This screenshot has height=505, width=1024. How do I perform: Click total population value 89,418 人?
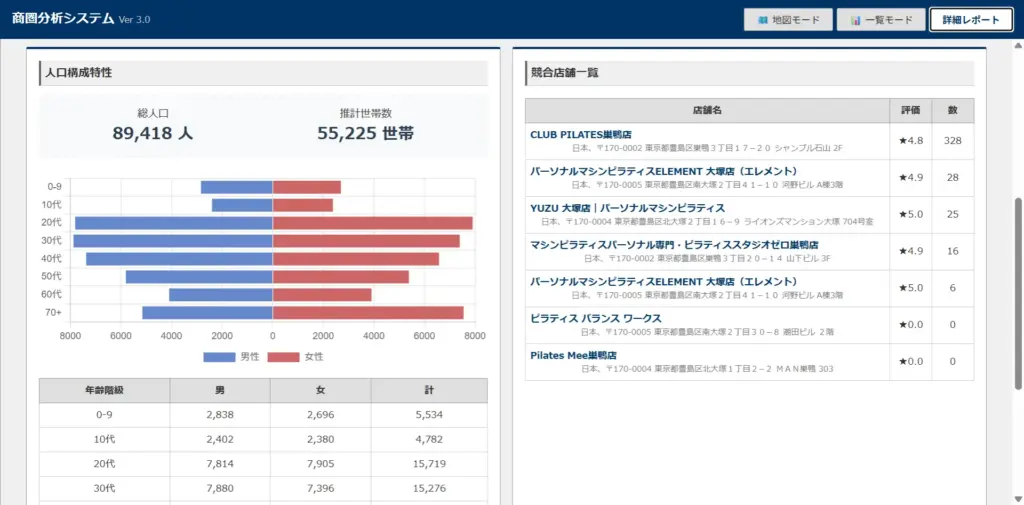[153, 133]
